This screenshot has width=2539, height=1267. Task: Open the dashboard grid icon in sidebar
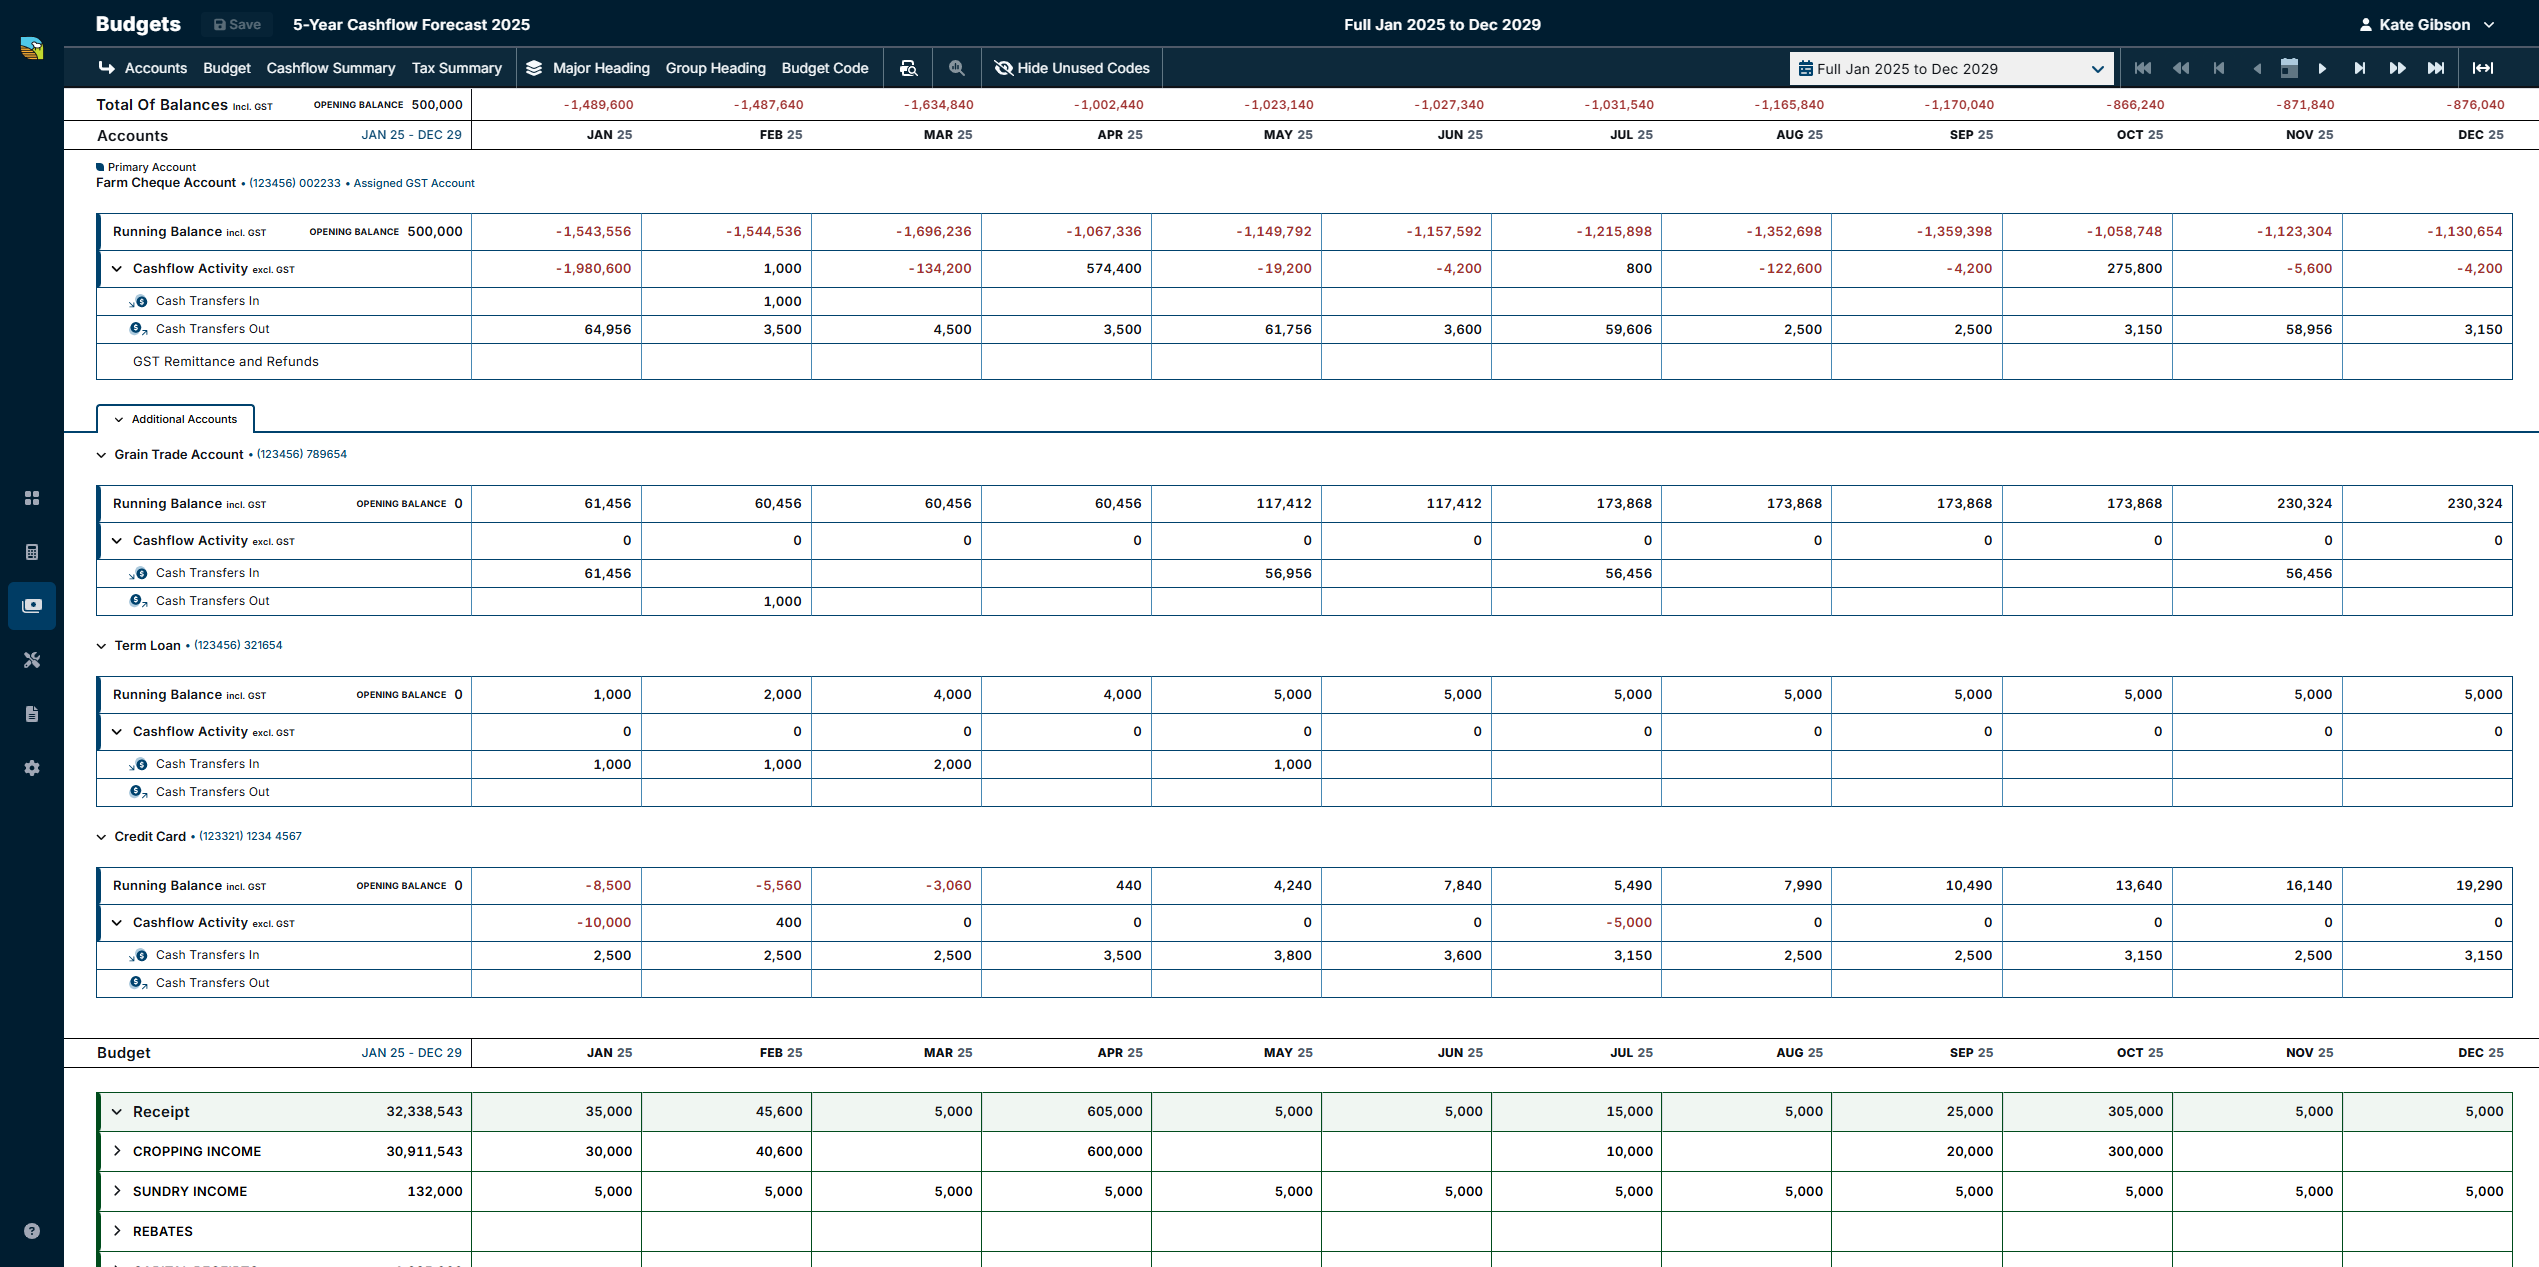32,498
